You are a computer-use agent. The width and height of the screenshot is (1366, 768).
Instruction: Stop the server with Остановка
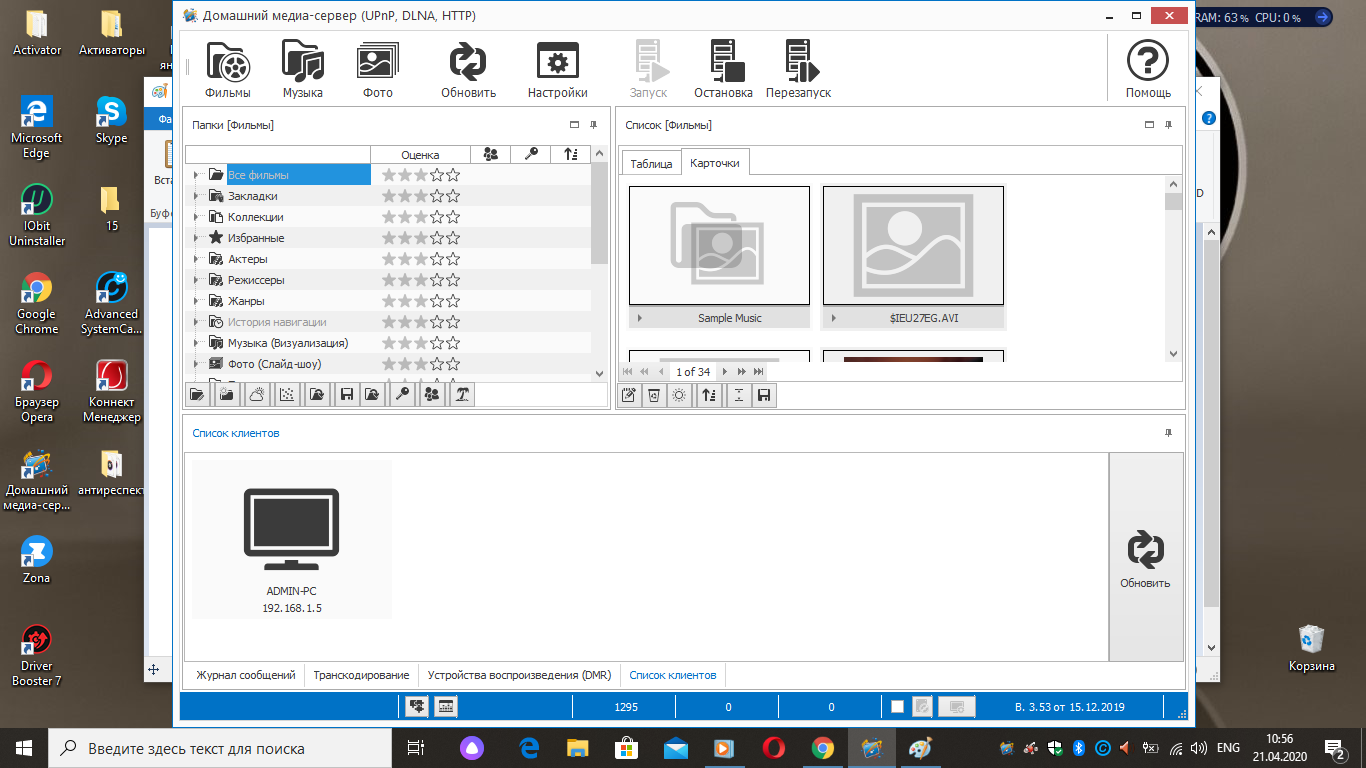coord(723,69)
